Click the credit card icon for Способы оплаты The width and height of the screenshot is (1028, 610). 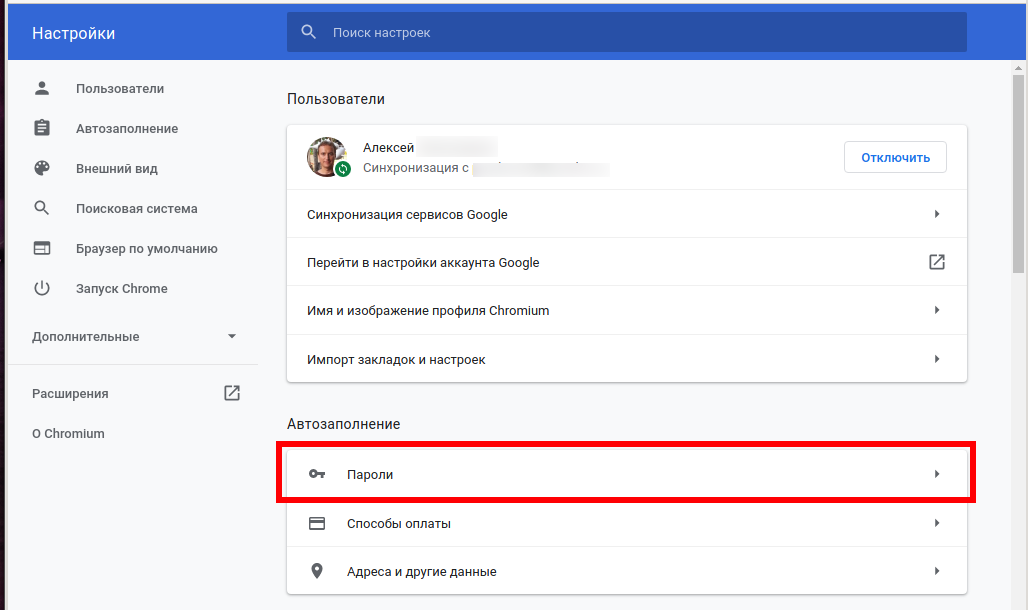tap(317, 523)
